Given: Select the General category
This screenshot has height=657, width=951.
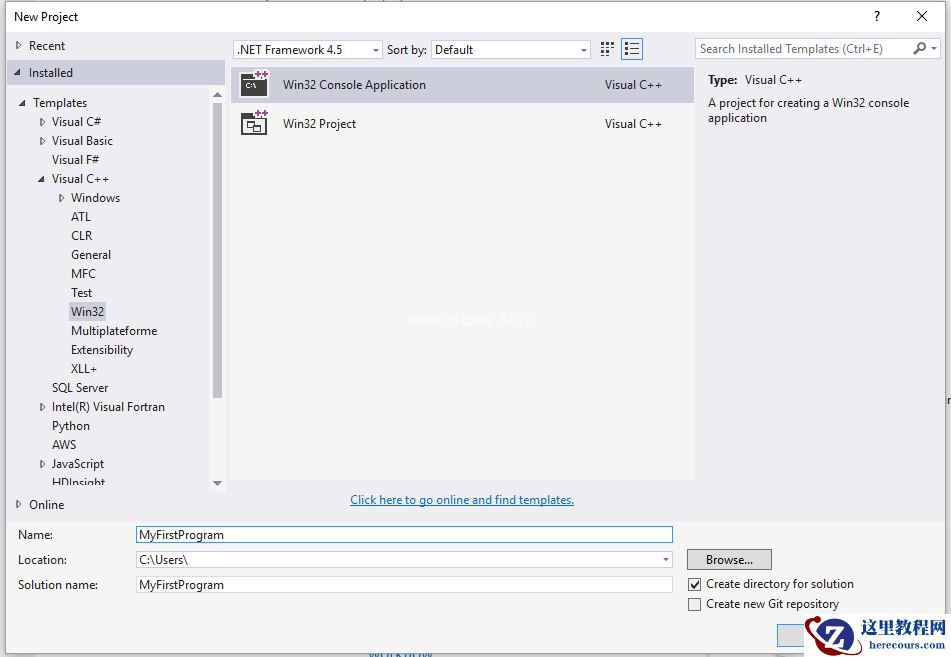Looking at the screenshot, I should pos(91,255).
